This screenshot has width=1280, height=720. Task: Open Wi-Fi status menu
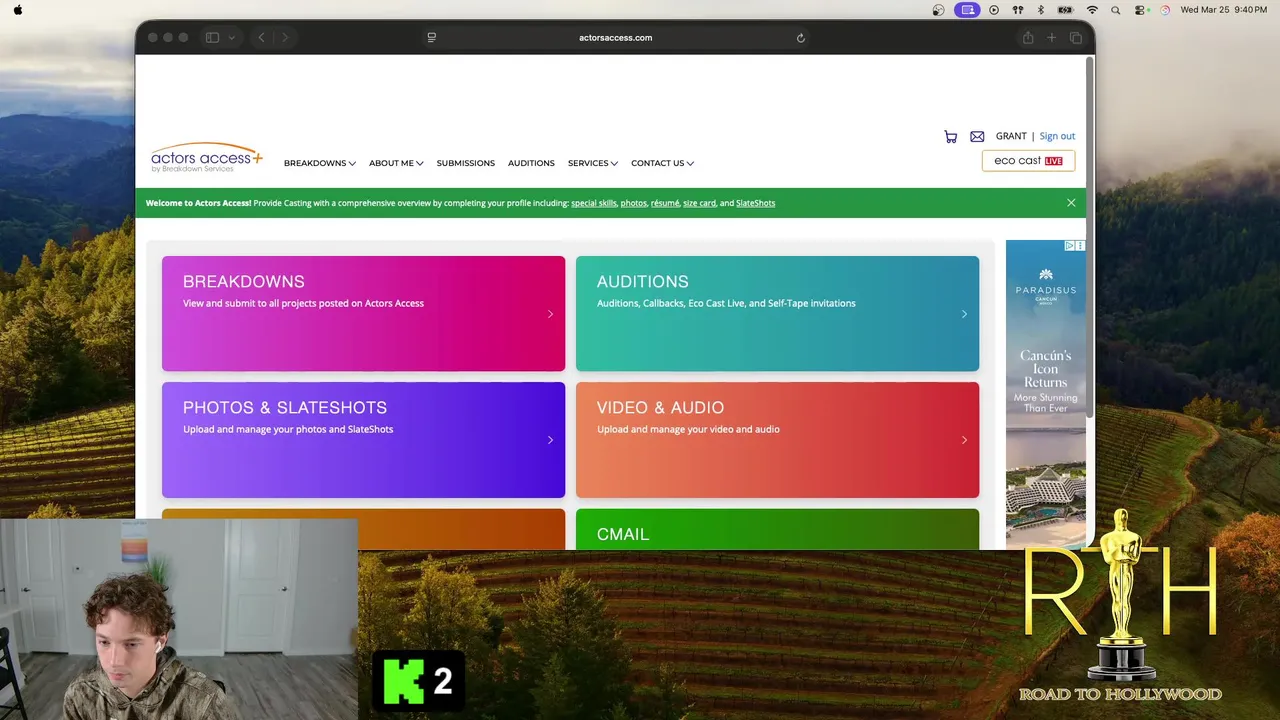1092,10
